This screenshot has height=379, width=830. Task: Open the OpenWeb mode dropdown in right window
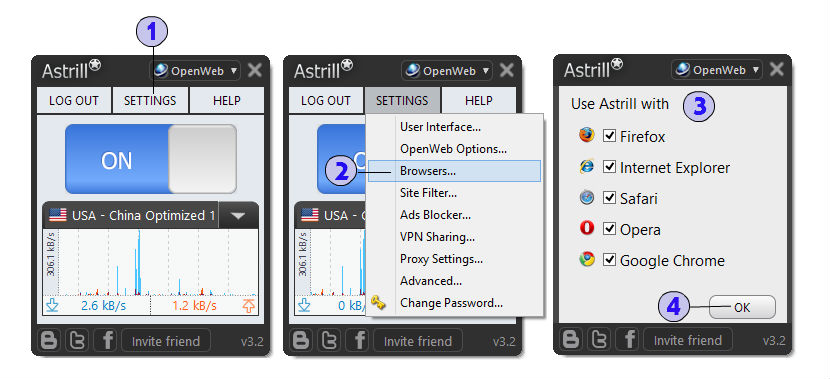[717, 70]
